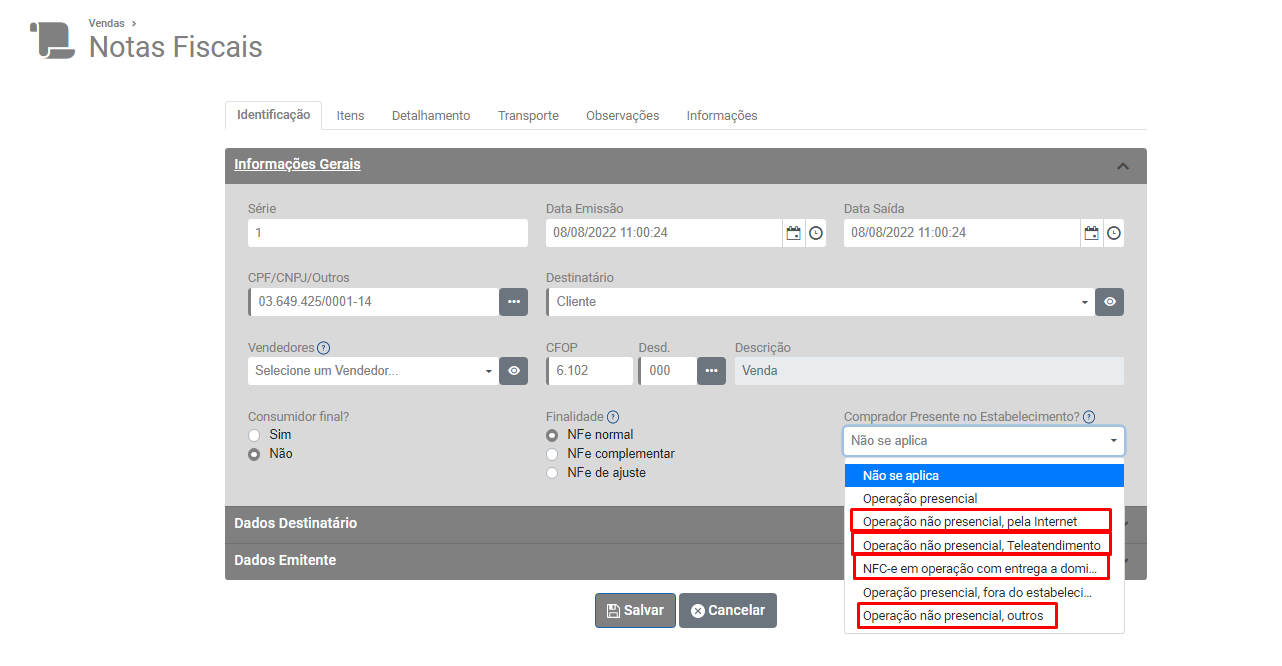This screenshot has width=1282, height=666.
Task: Switch to Itens tab
Action: (350, 116)
